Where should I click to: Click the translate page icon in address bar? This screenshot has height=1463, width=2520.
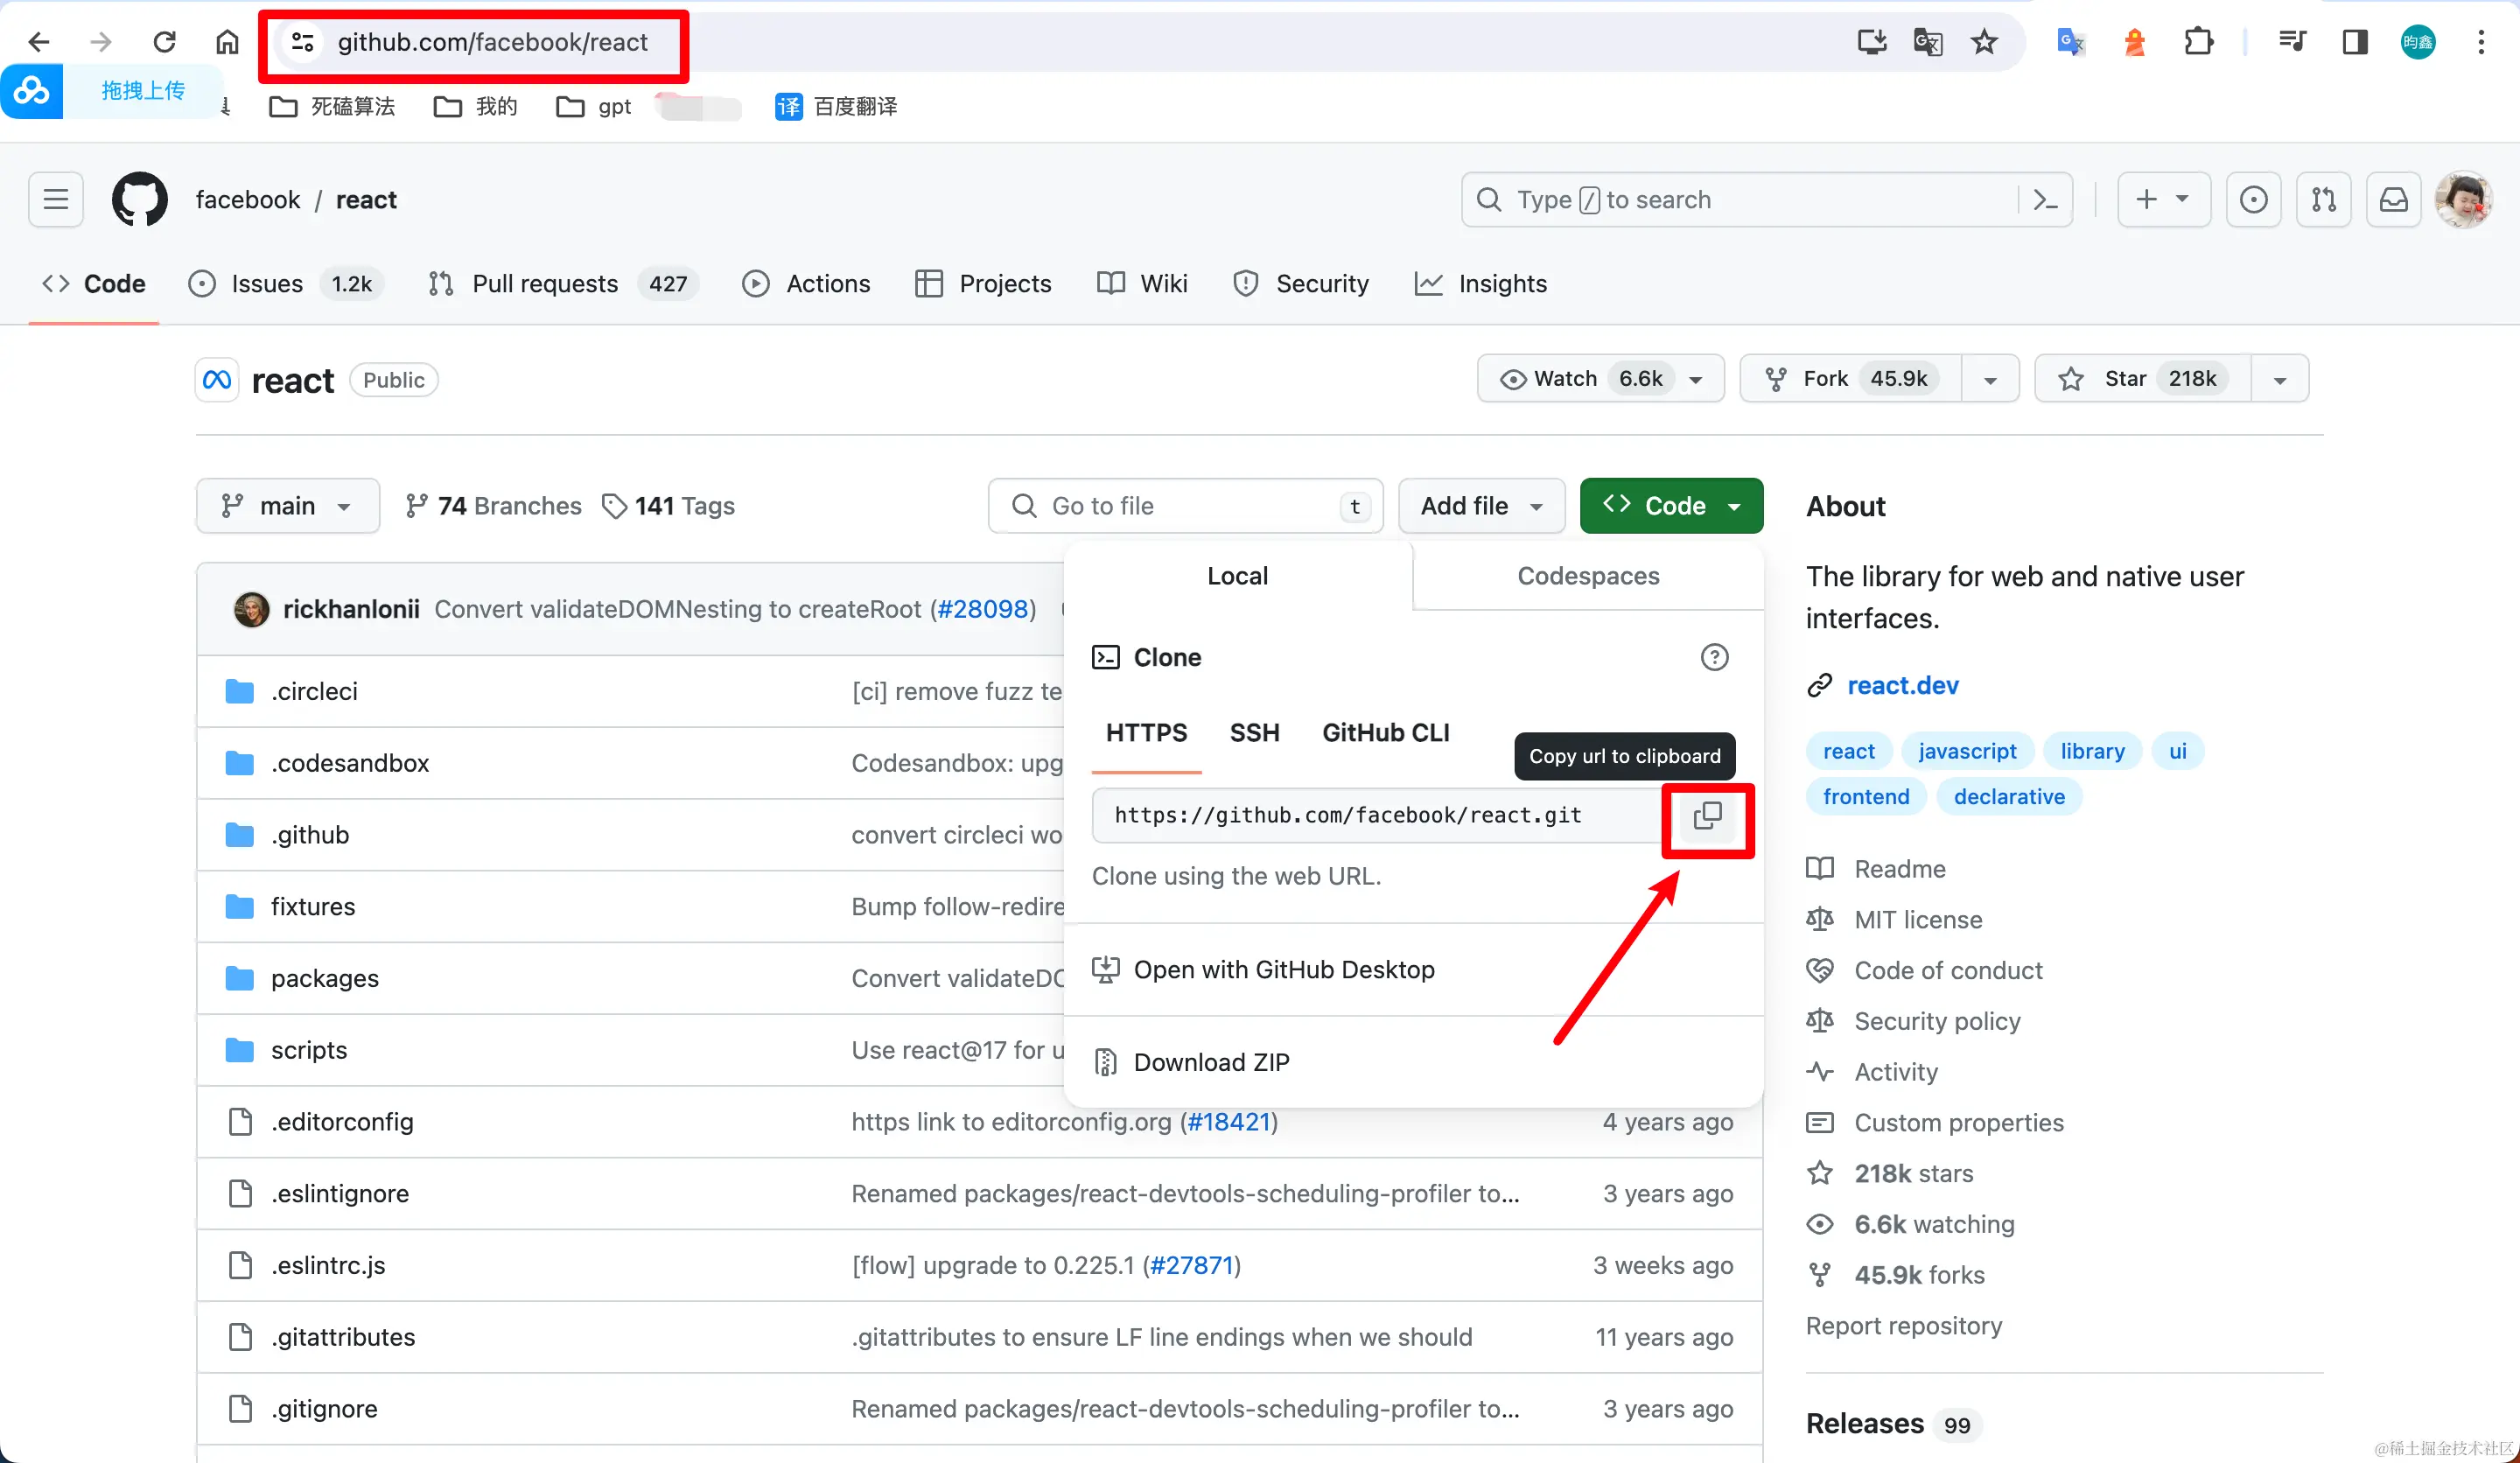click(1927, 42)
